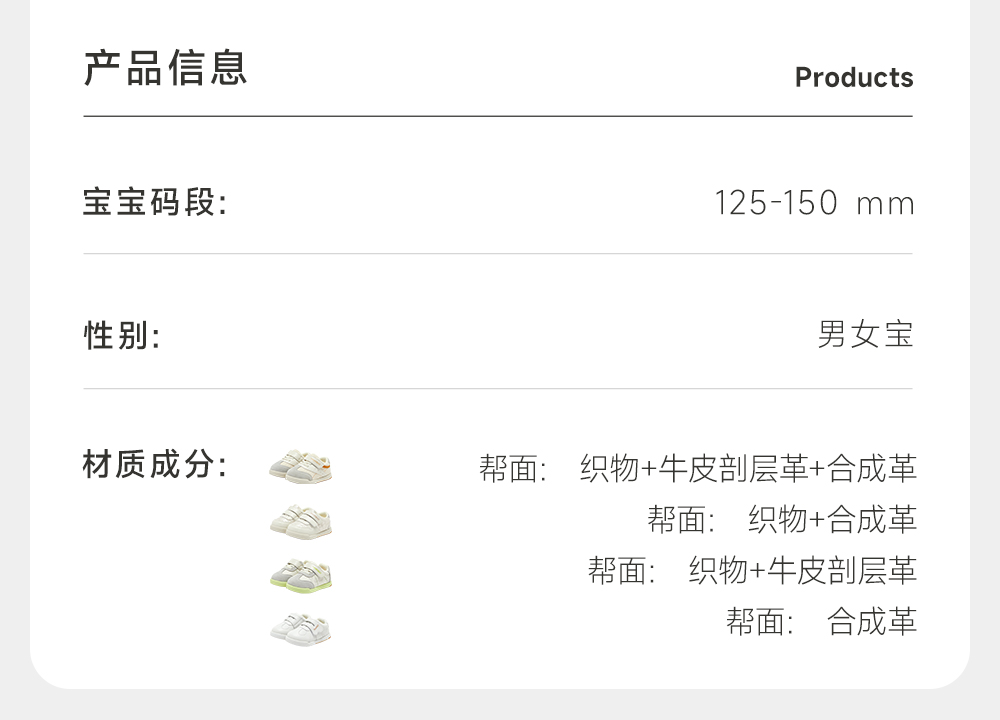Click the 125-150 mm size value
1000x720 pixels.
[x=814, y=203]
